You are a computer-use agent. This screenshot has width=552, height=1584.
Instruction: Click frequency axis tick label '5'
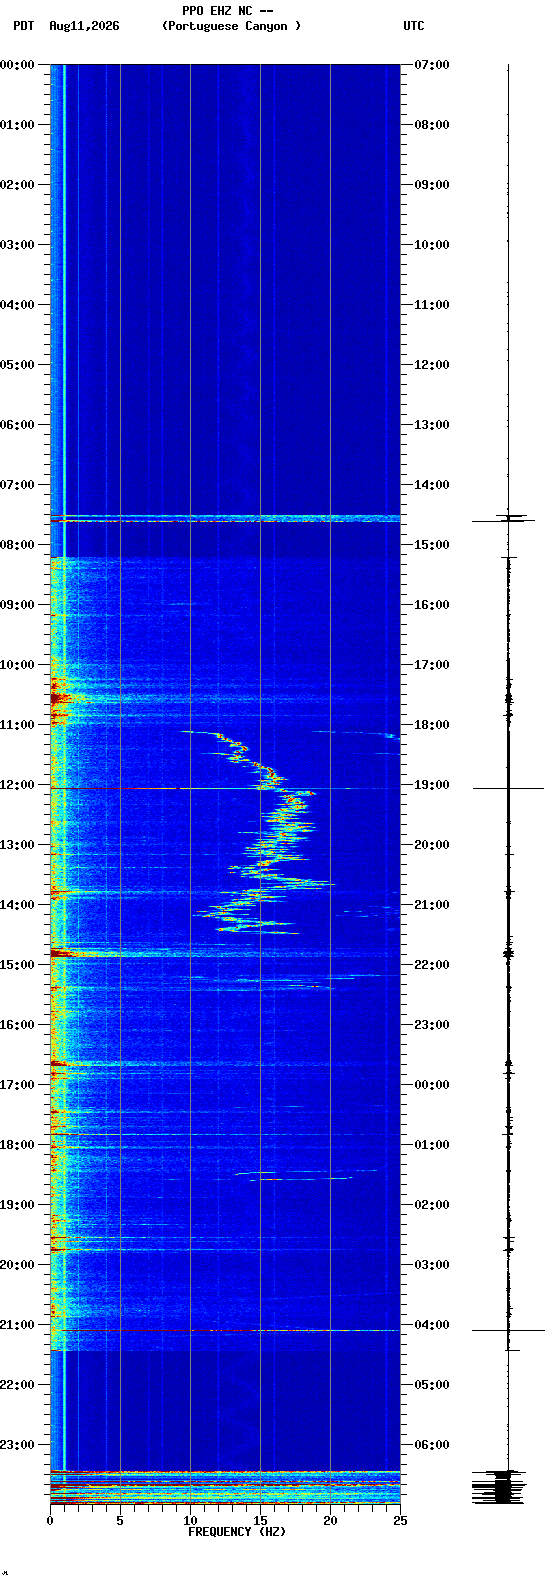click(120, 1521)
